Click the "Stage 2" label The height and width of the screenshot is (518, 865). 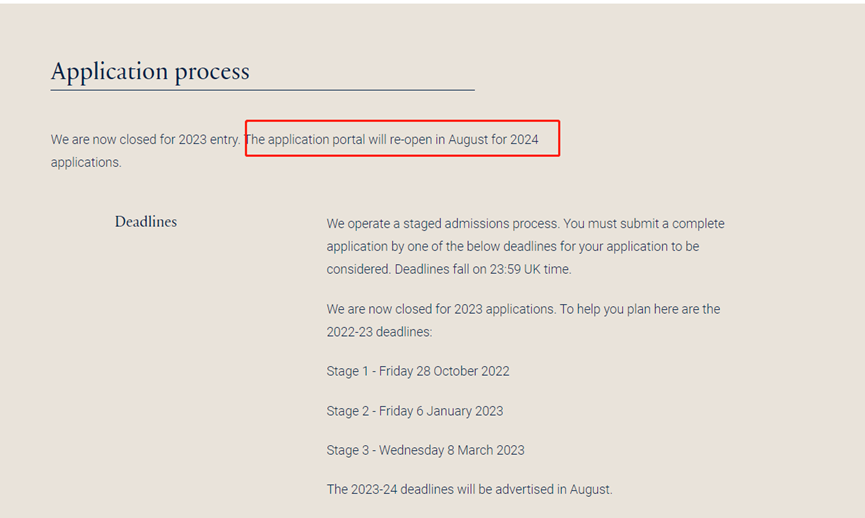[349, 411]
